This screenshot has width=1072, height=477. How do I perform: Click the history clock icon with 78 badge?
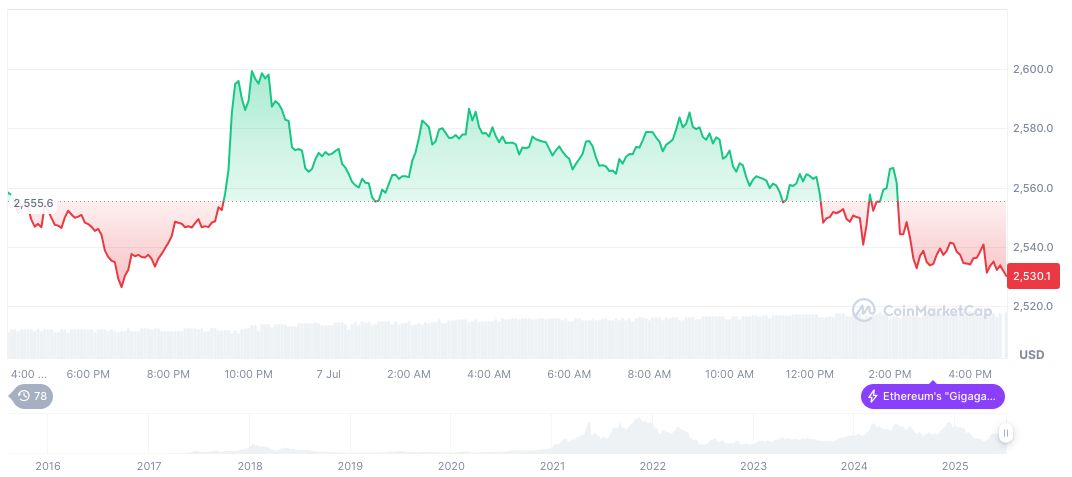[x=25, y=396]
